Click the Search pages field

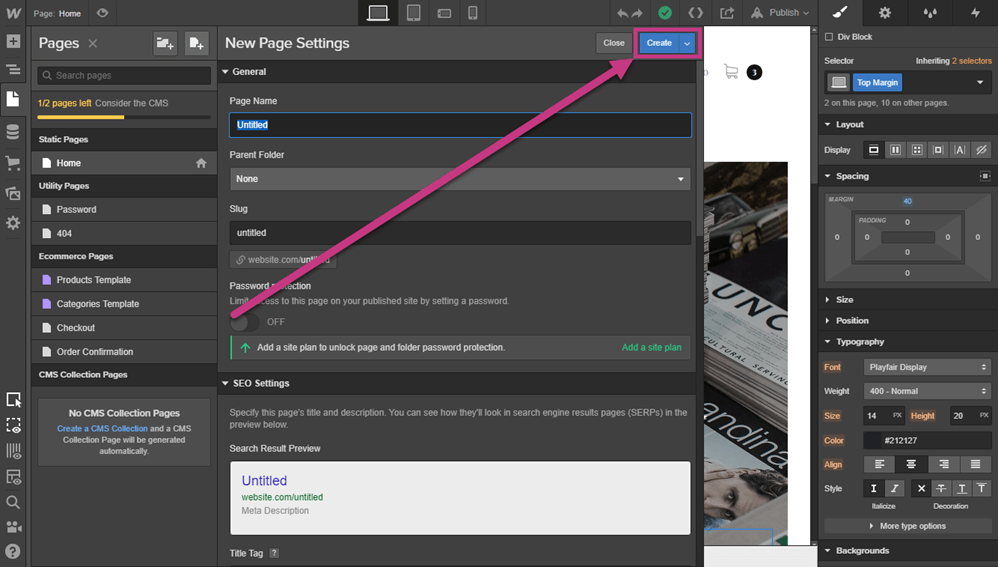coord(124,75)
